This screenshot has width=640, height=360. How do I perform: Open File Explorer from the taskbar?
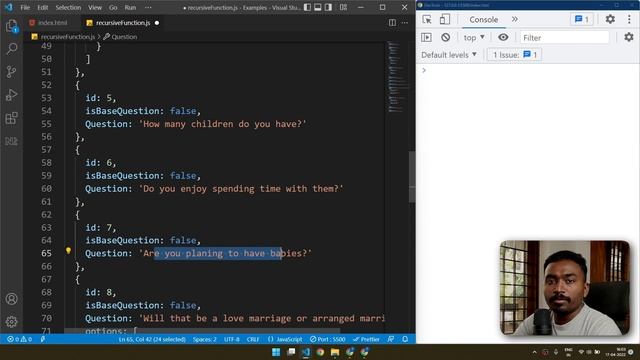335,352
